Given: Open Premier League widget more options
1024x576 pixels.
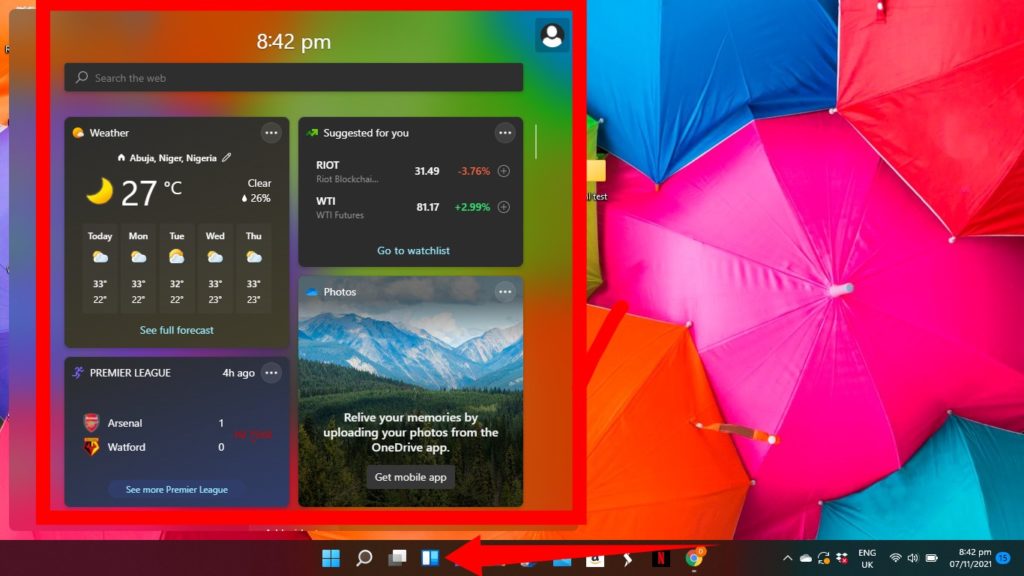Looking at the screenshot, I should point(271,373).
